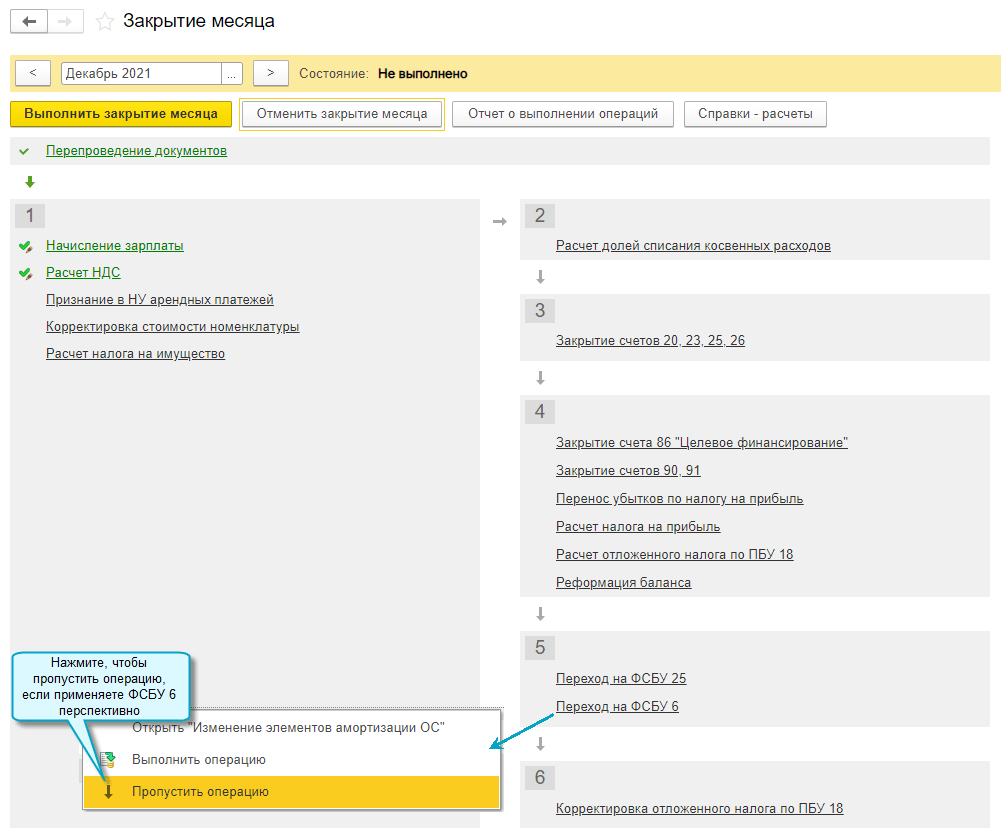Screen dimensions: 1001x834
Task: Open Перепроведение документов link
Action: pyautogui.click(x=137, y=151)
